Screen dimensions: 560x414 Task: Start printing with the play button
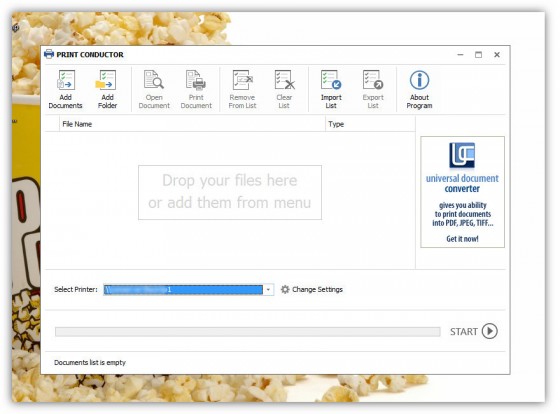490,331
